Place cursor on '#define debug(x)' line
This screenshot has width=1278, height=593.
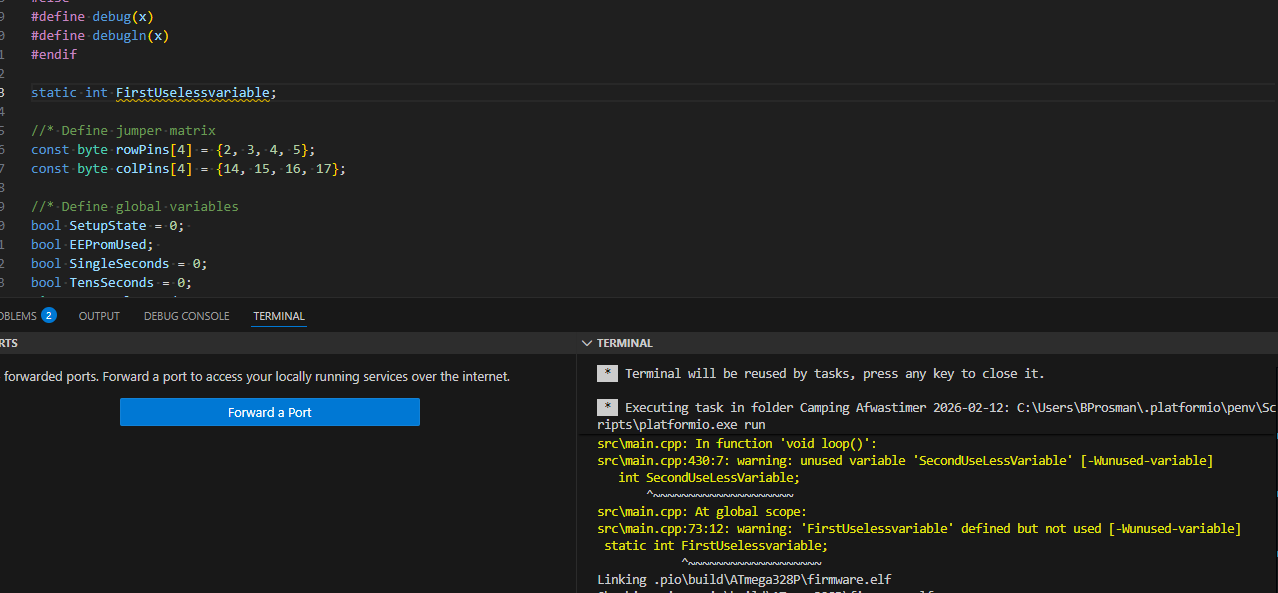coord(92,17)
